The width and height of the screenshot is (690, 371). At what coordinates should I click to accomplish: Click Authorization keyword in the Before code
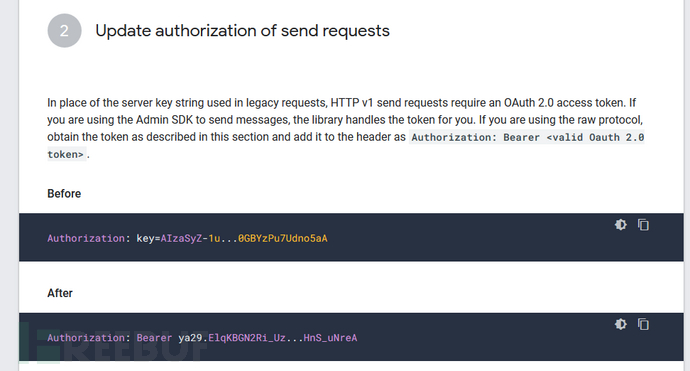click(x=86, y=239)
